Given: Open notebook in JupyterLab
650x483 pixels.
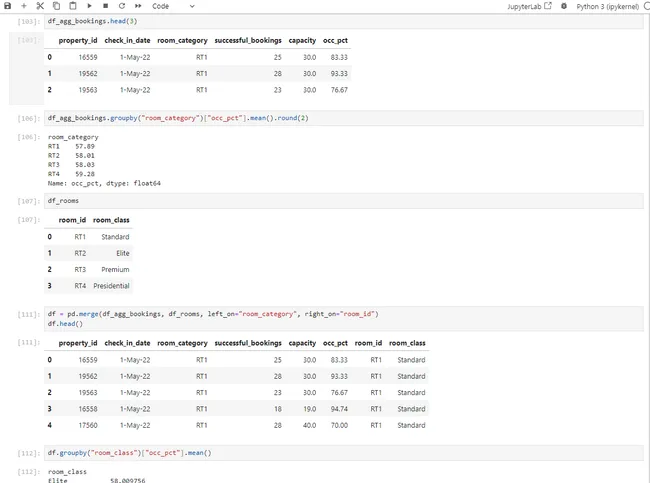Looking at the screenshot, I should (x=529, y=6).
